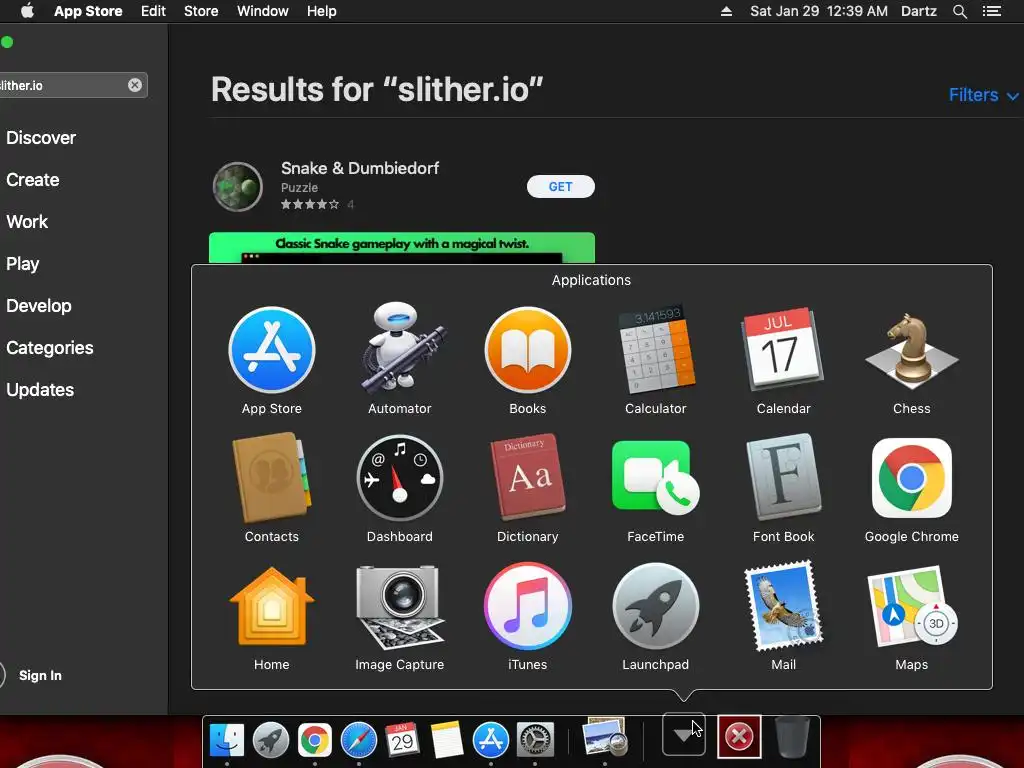The height and width of the screenshot is (768, 1024).
Task: Open Spotlight search in menu bar
Action: coord(959,11)
